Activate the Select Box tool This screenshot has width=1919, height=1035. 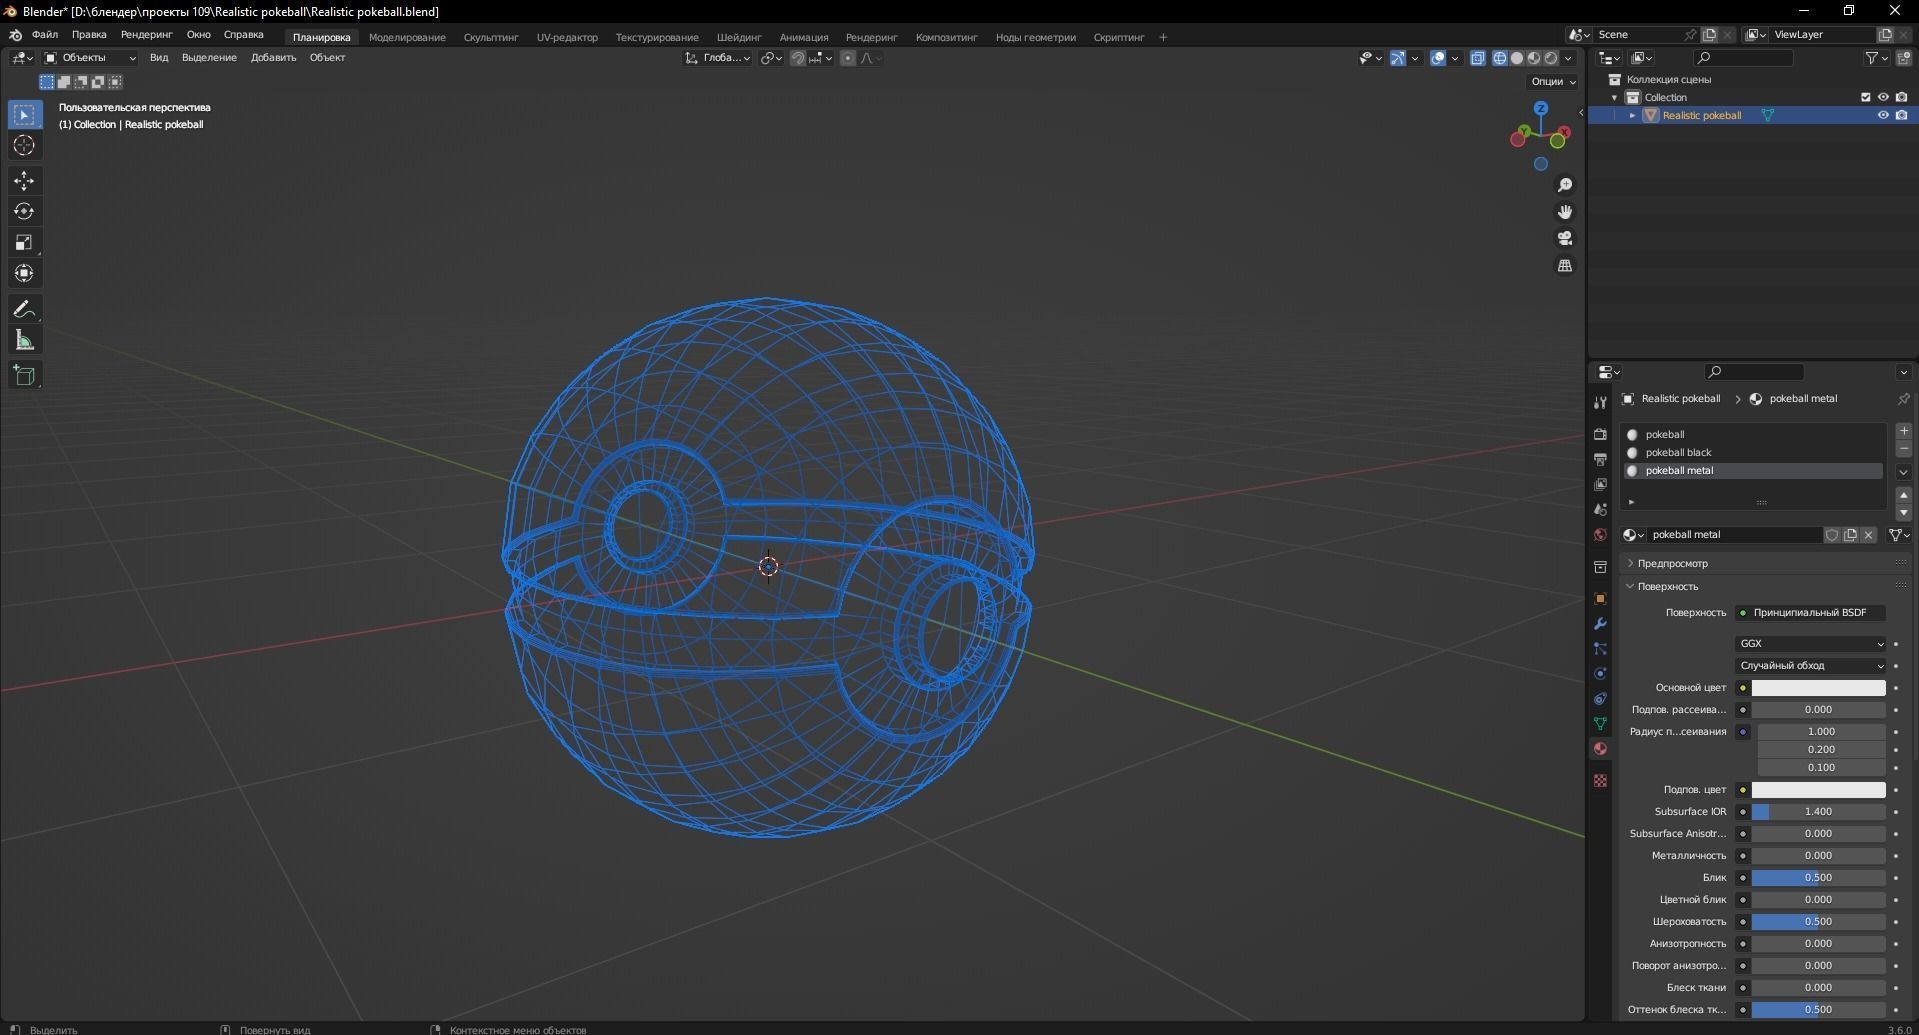(x=24, y=115)
